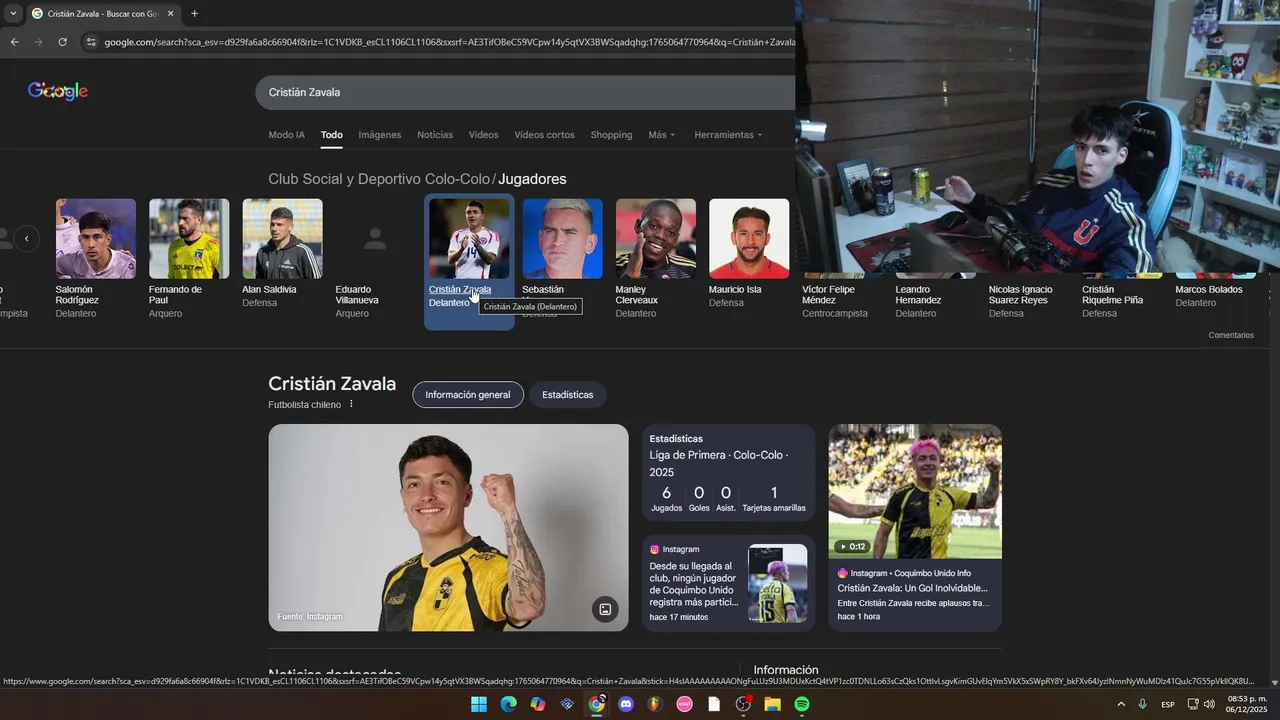Click Marcos Bolados name
This screenshot has width=1280, height=720.
tap(1209, 290)
